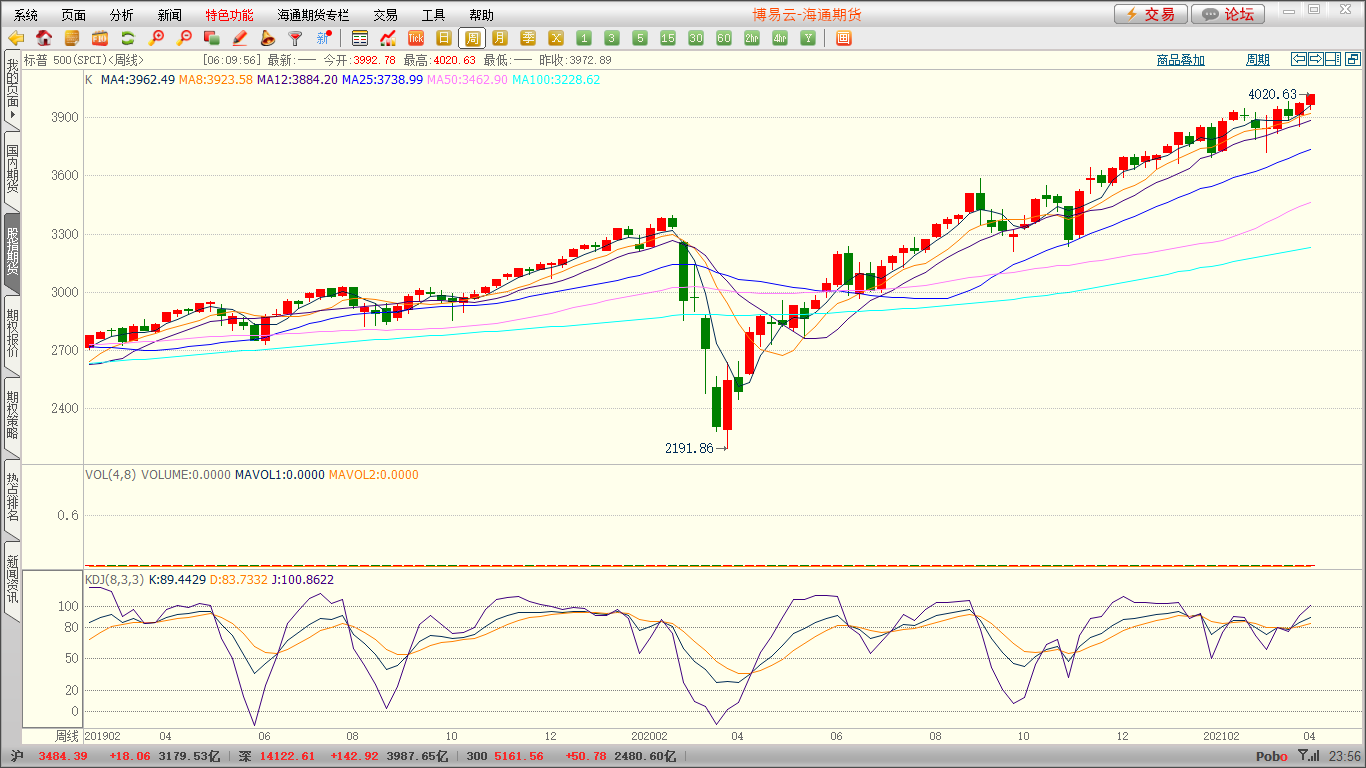
Task: Switch to the 新闻资讯 side tab
Action: coord(12,580)
